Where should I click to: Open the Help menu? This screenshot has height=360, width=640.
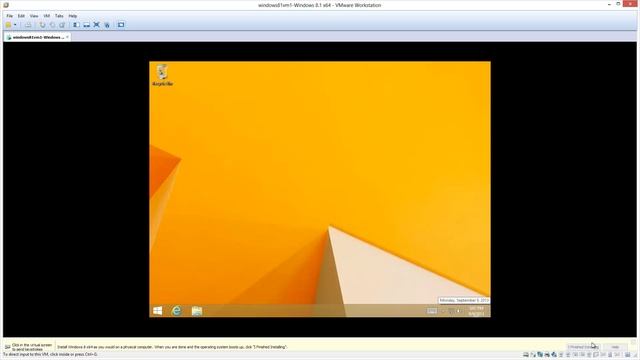pyautogui.click(x=73, y=16)
